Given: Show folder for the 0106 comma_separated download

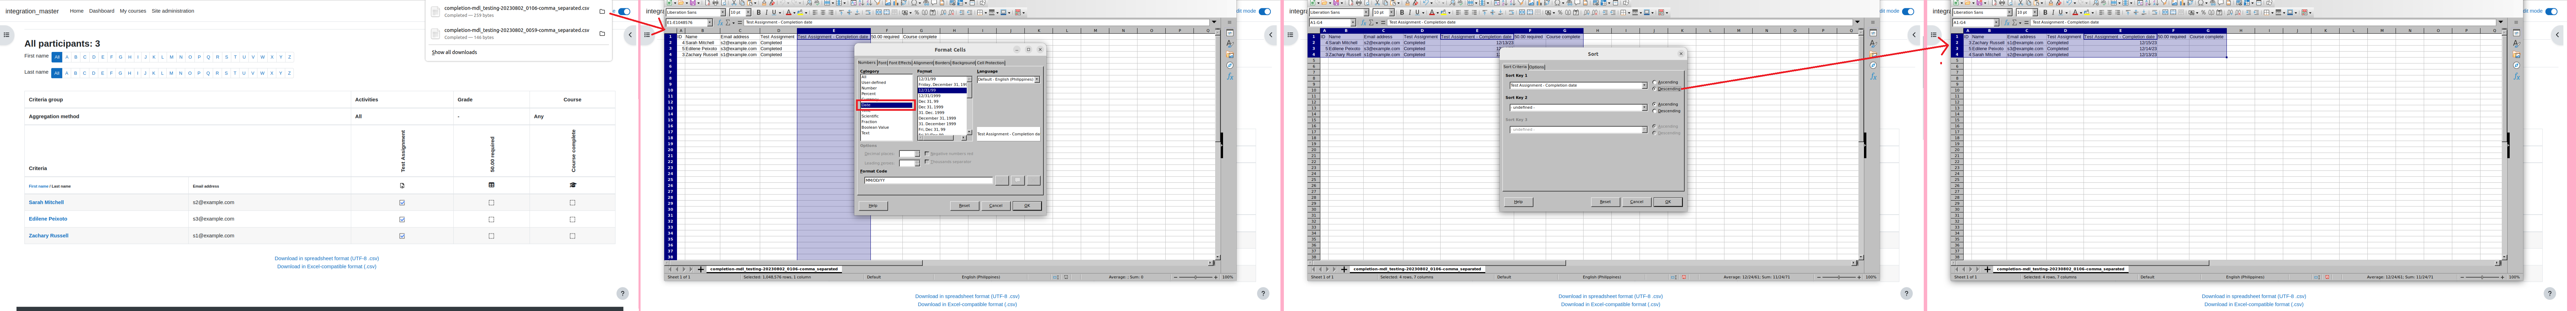Looking at the screenshot, I should [602, 11].
